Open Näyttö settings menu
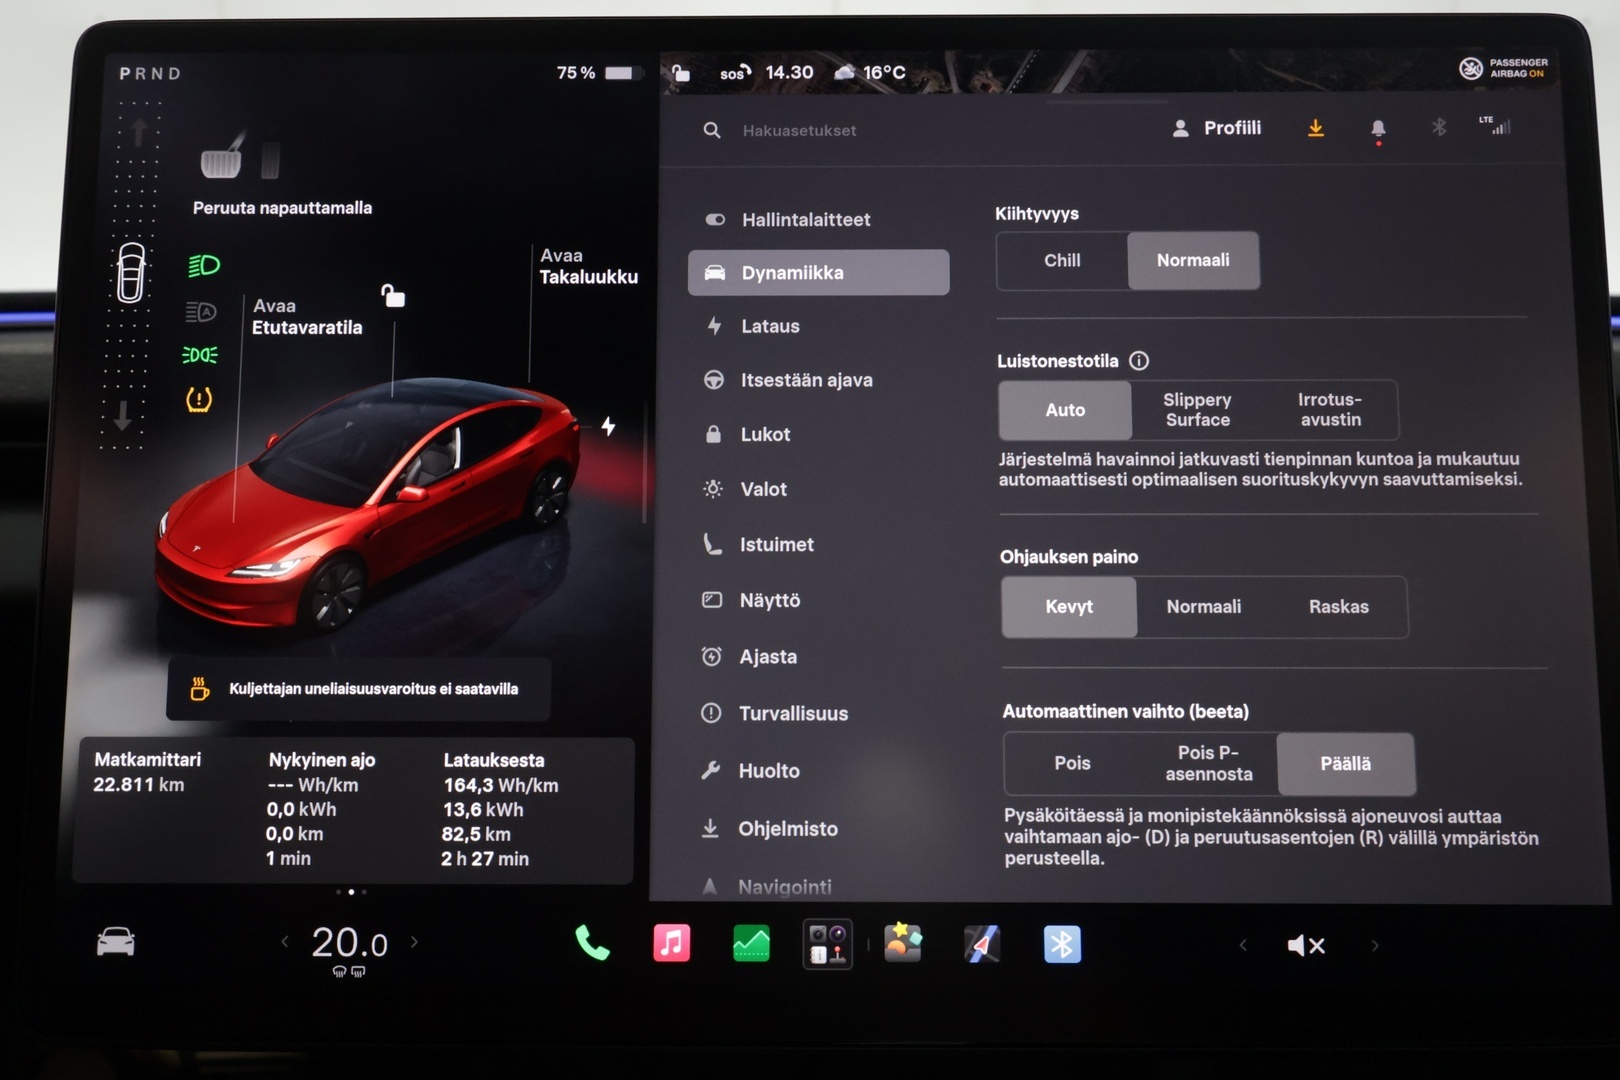Viewport: 1620px width, 1080px height. 818,600
